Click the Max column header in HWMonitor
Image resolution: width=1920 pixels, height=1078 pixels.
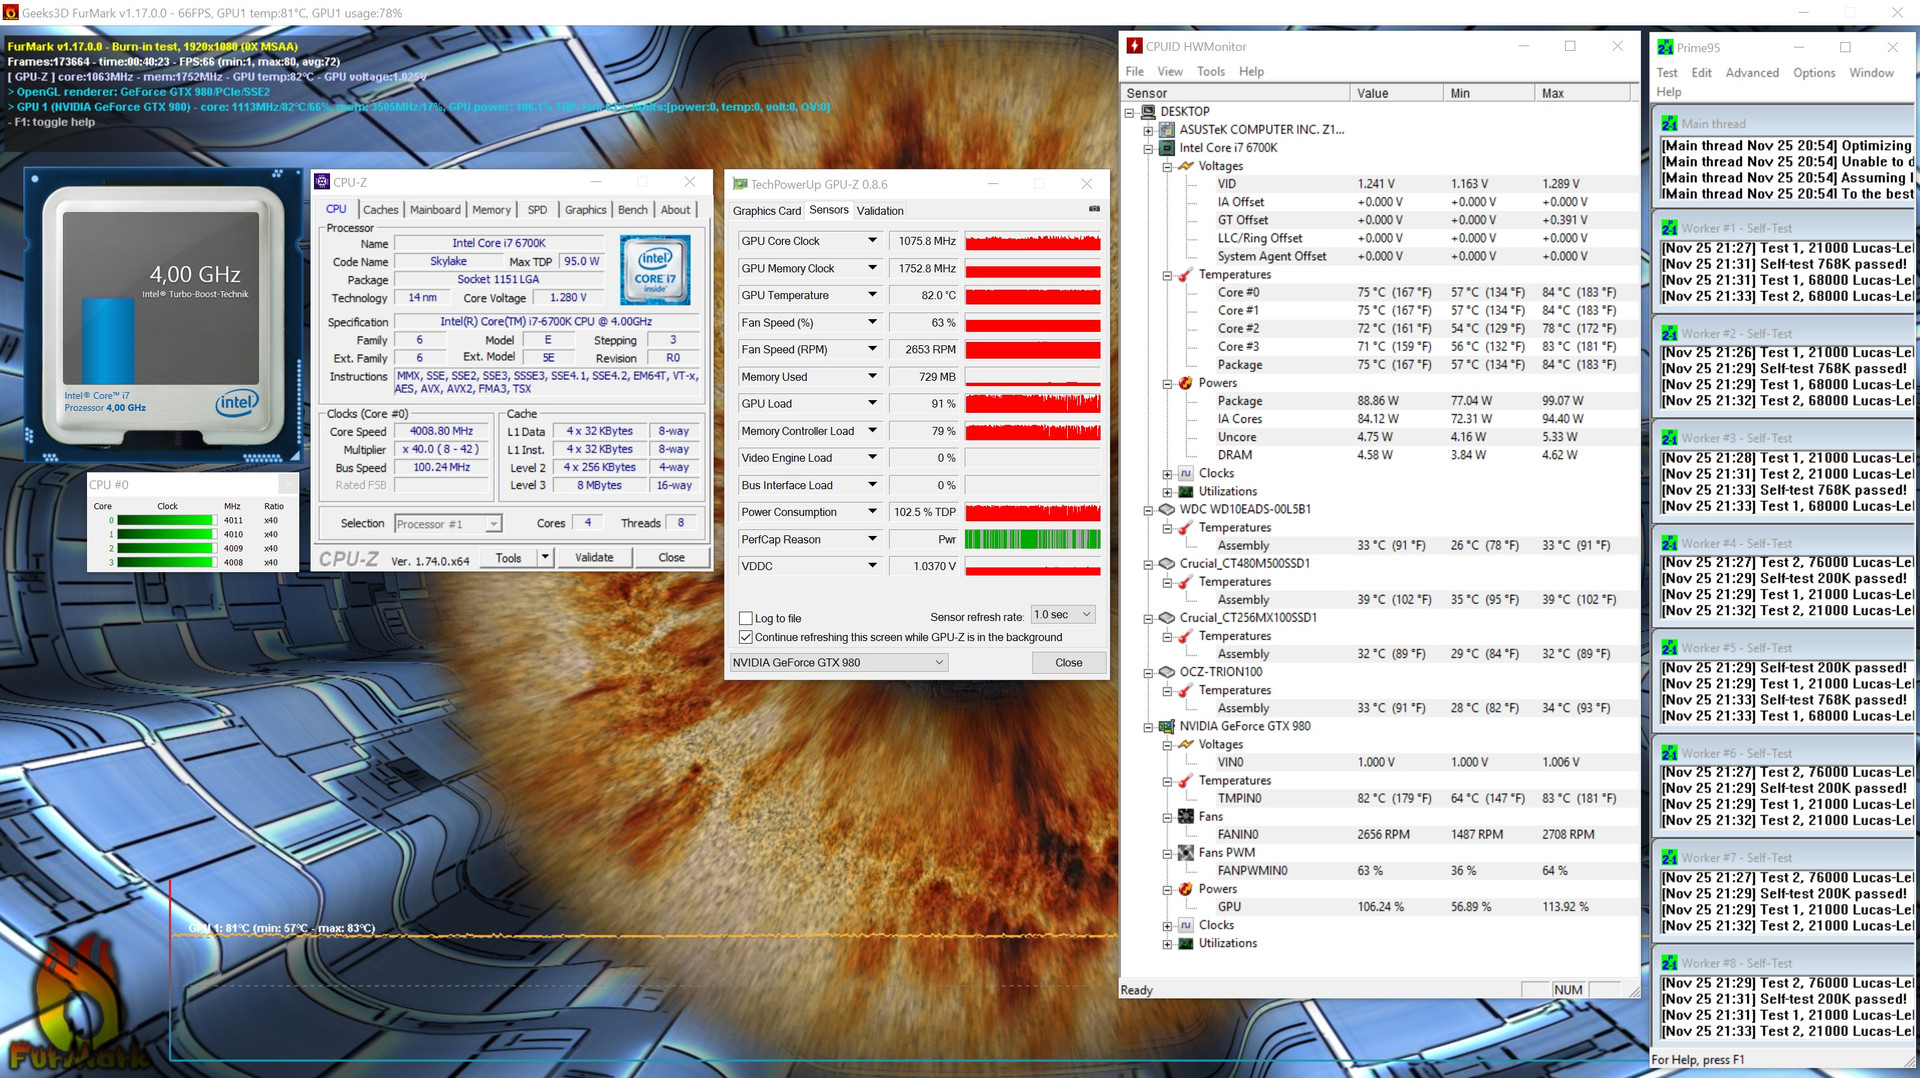click(1582, 93)
